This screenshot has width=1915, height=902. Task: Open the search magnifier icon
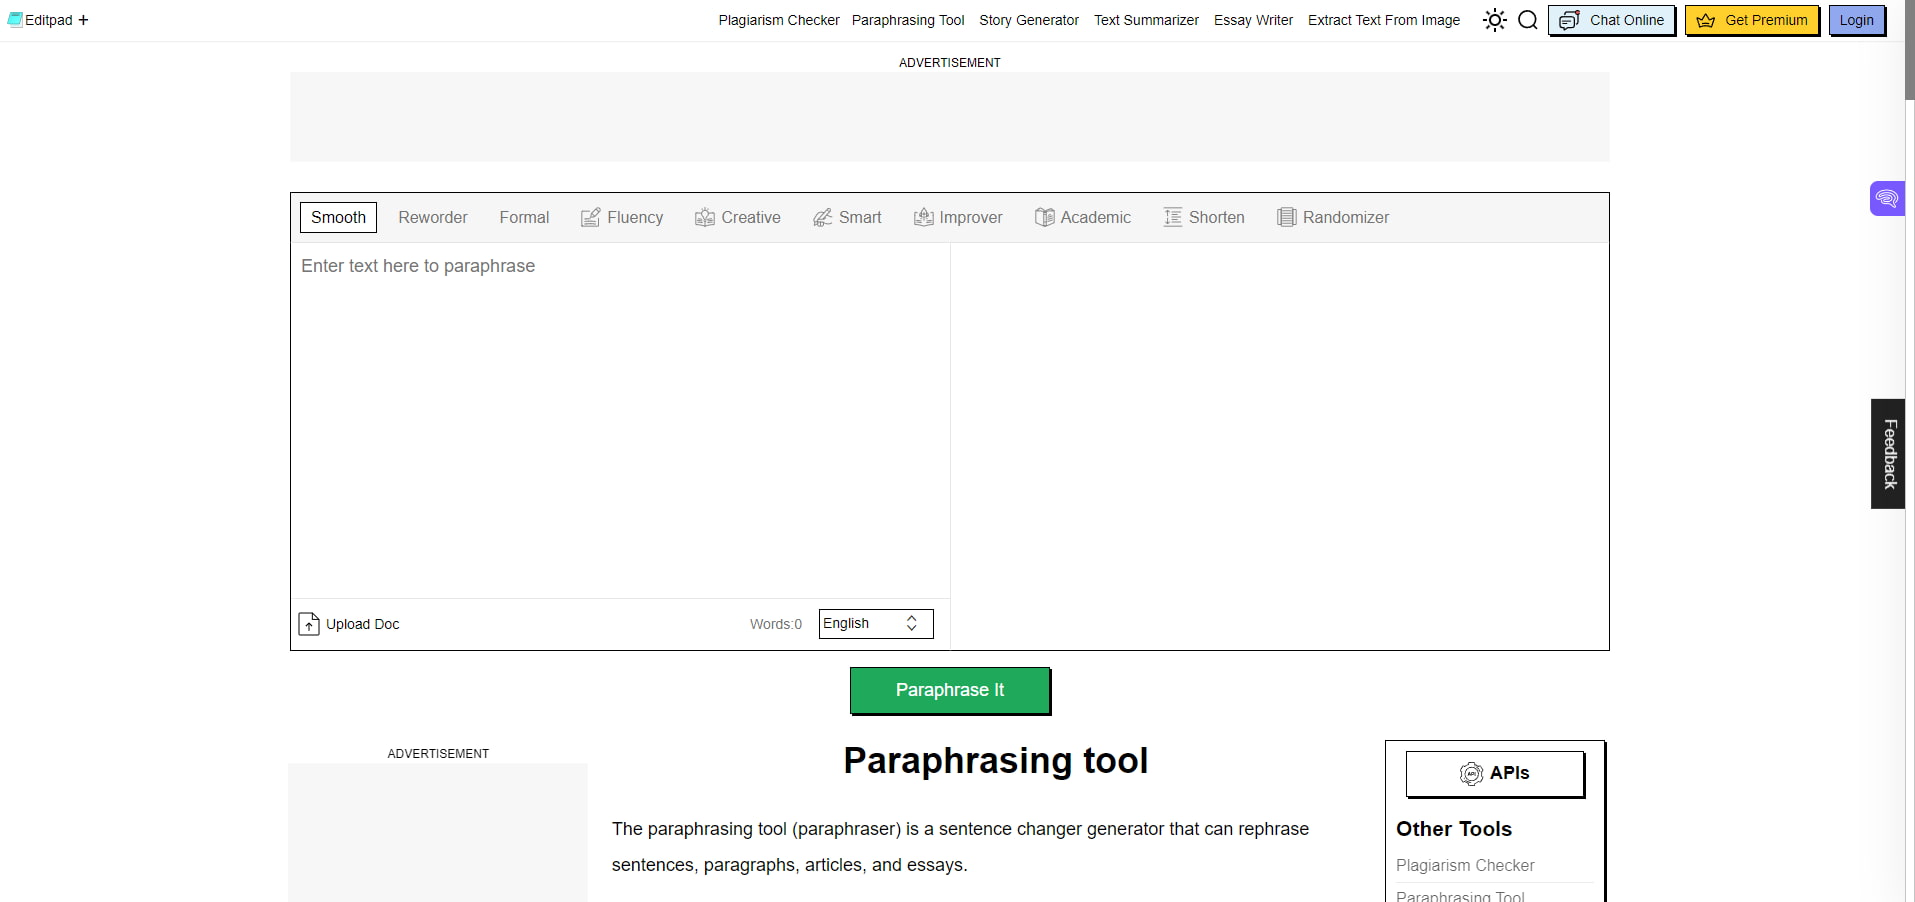point(1527,19)
